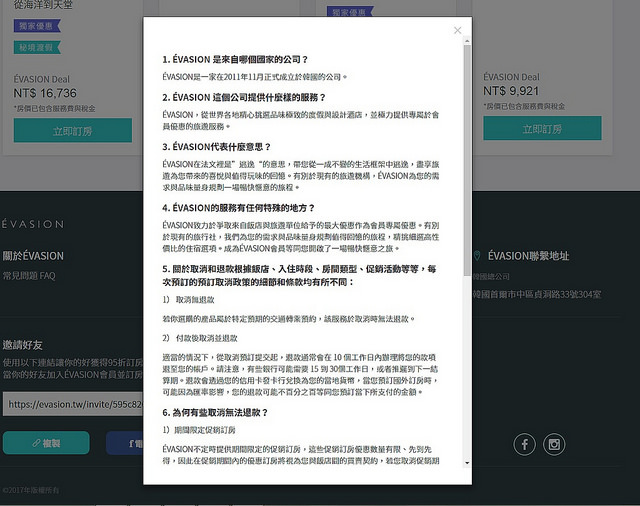Click the location pin icon beside ÉVASION聯繫地址

tap(477, 256)
